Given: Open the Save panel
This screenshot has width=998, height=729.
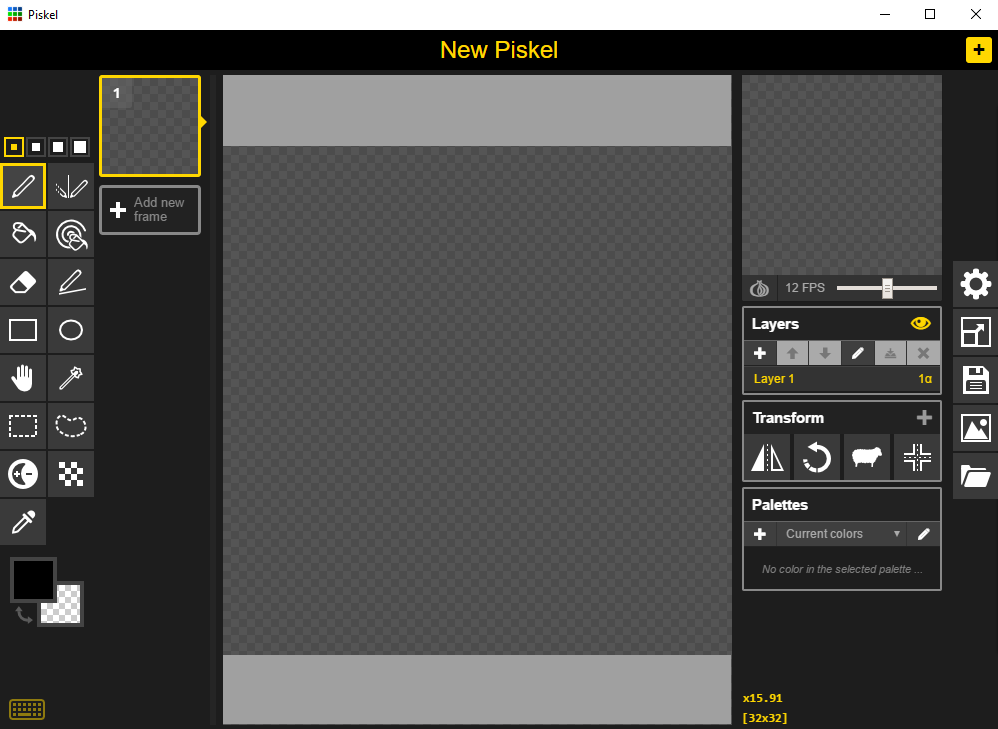Looking at the screenshot, I should 976,380.
